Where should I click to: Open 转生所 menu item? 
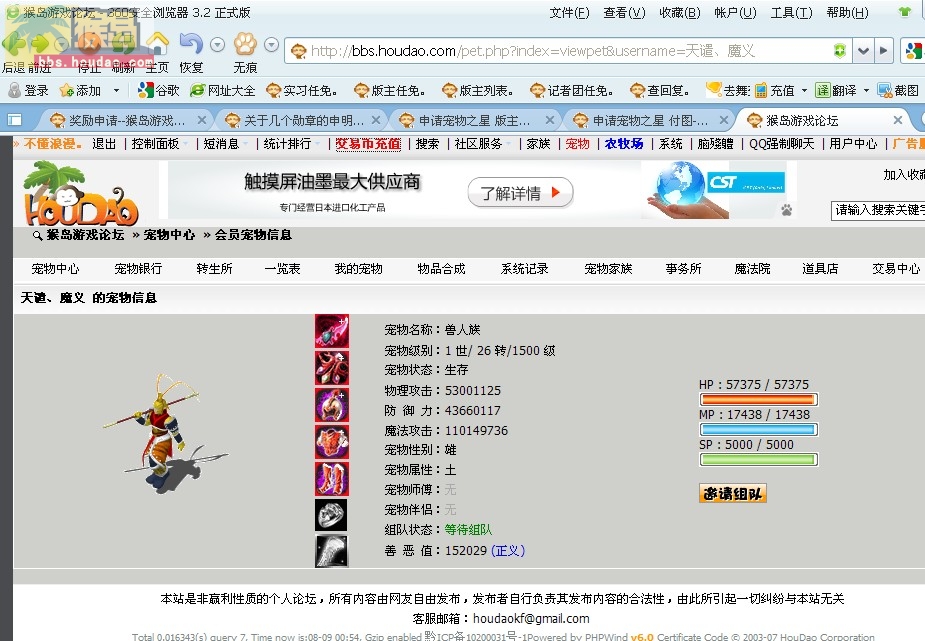click(214, 269)
